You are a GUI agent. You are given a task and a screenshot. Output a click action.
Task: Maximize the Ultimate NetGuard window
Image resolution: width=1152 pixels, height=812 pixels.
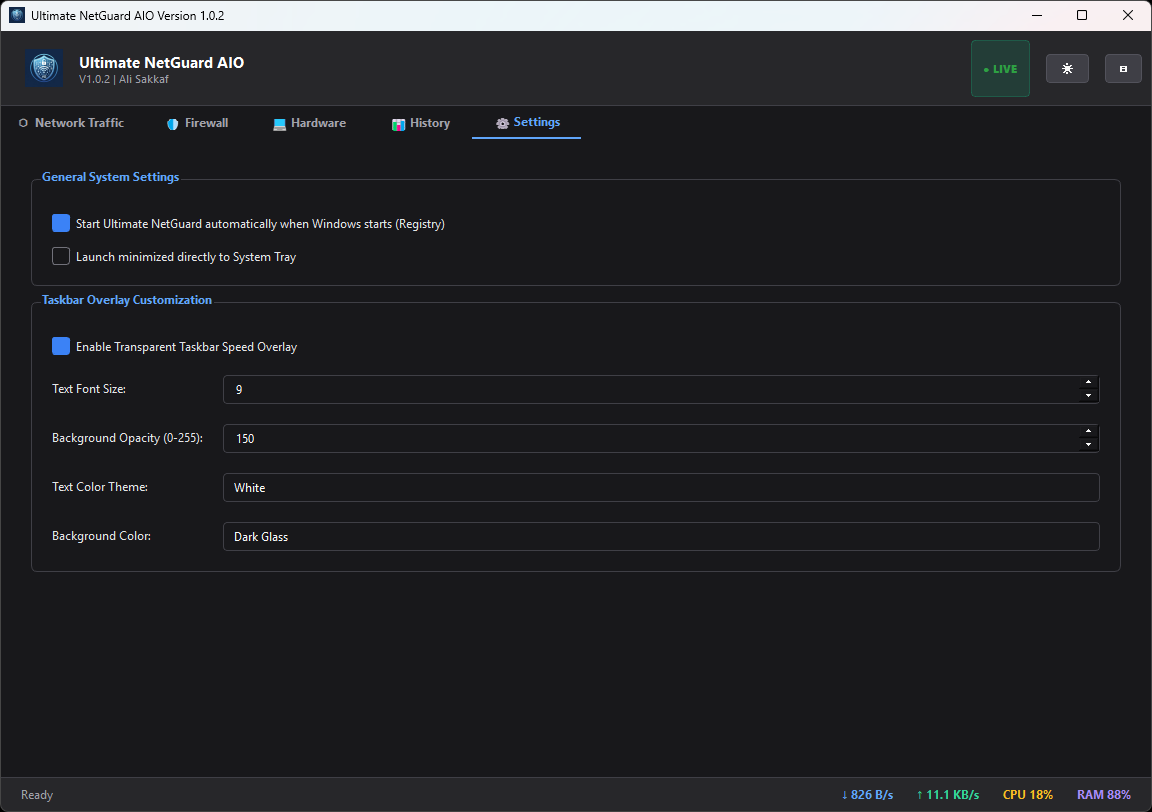(1081, 15)
